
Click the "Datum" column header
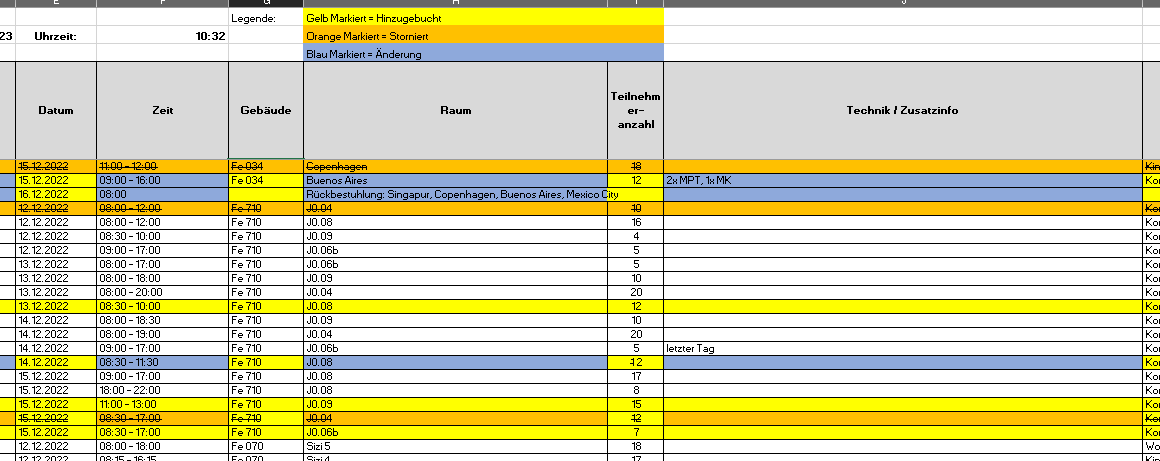point(55,110)
